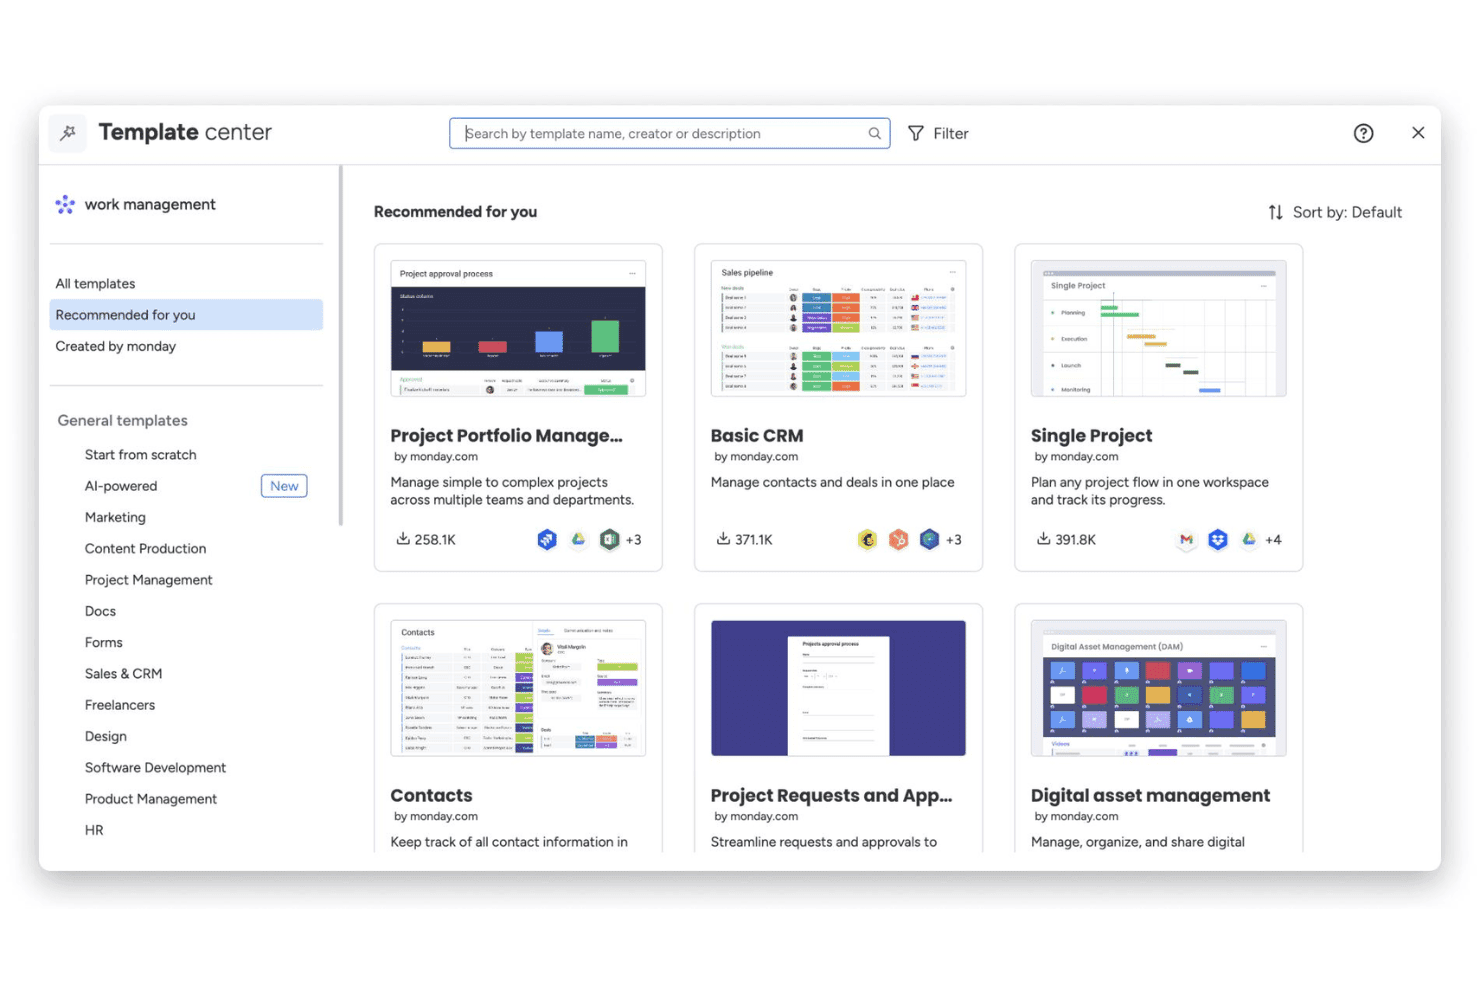The width and height of the screenshot is (1480, 987).
Task: Click download icon on Basic CRM card
Action: [x=723, y=538]
